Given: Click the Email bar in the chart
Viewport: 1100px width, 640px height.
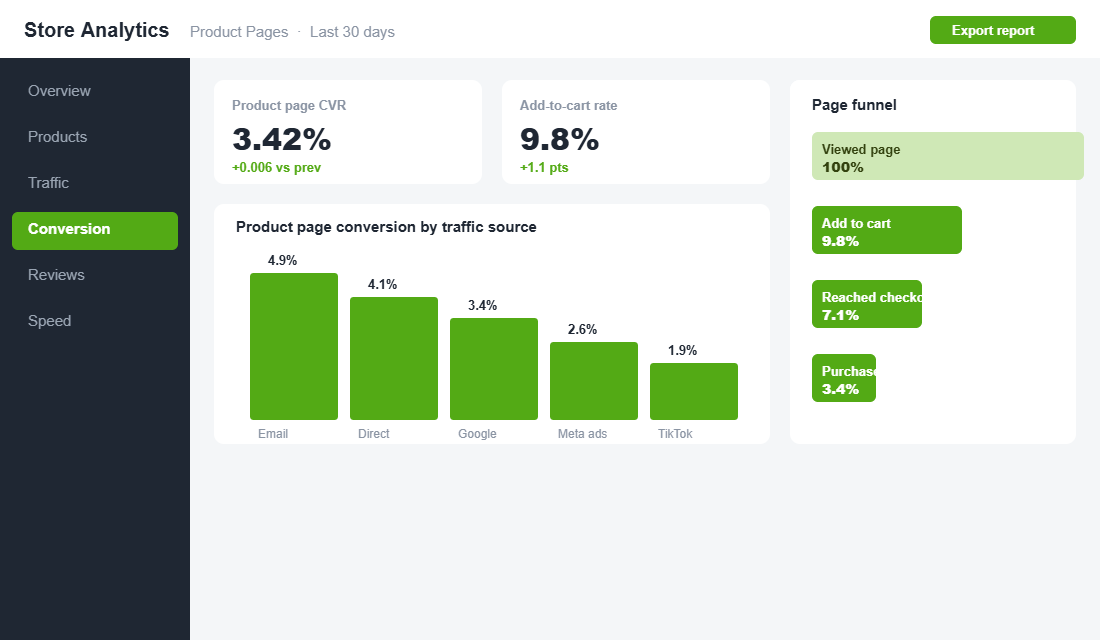Looking at the screenshot, I should point(294,347).
